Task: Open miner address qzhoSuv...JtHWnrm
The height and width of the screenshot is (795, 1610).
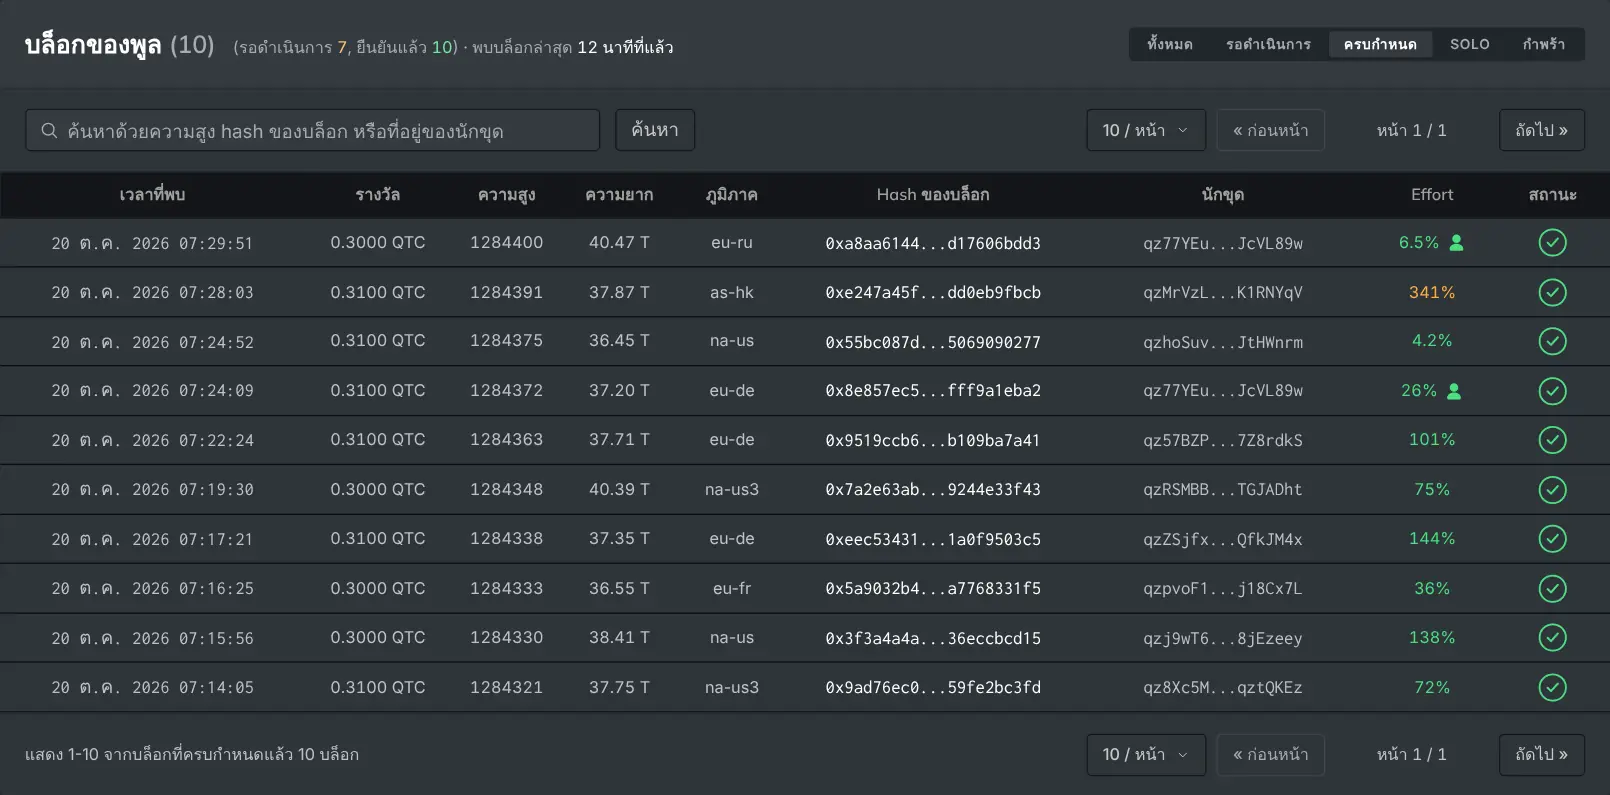Action: click(1223, 342)
